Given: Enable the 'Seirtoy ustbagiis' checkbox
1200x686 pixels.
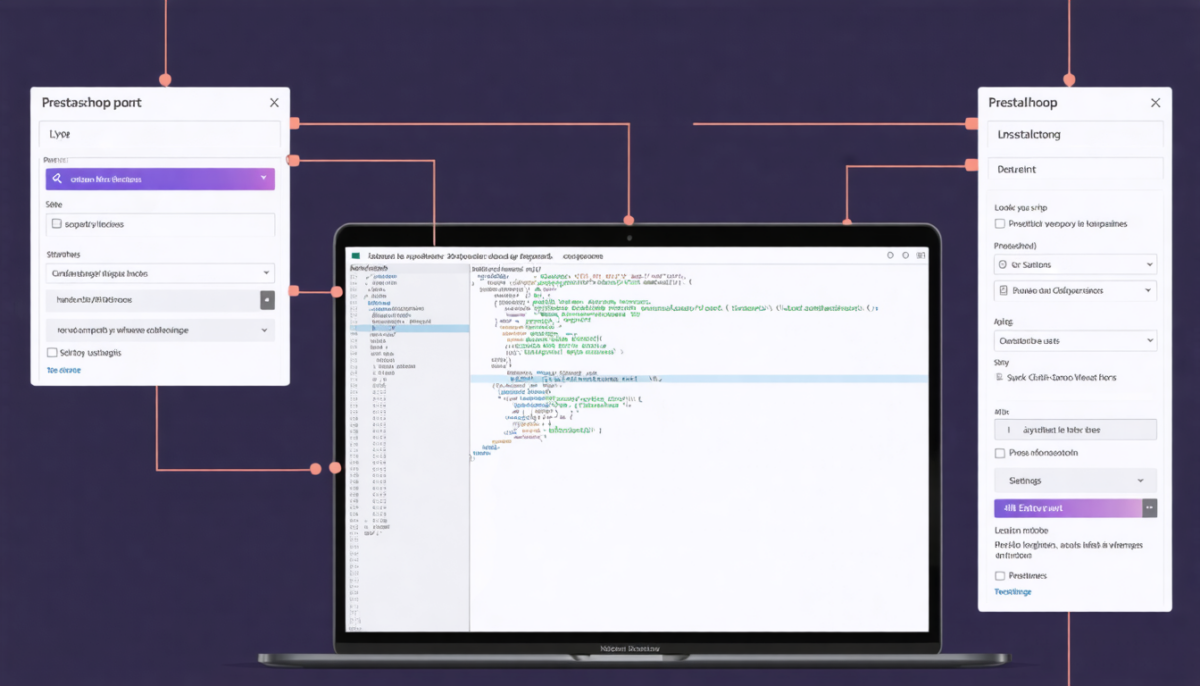Looking at the screenshot, I should [x=52, y=352].
